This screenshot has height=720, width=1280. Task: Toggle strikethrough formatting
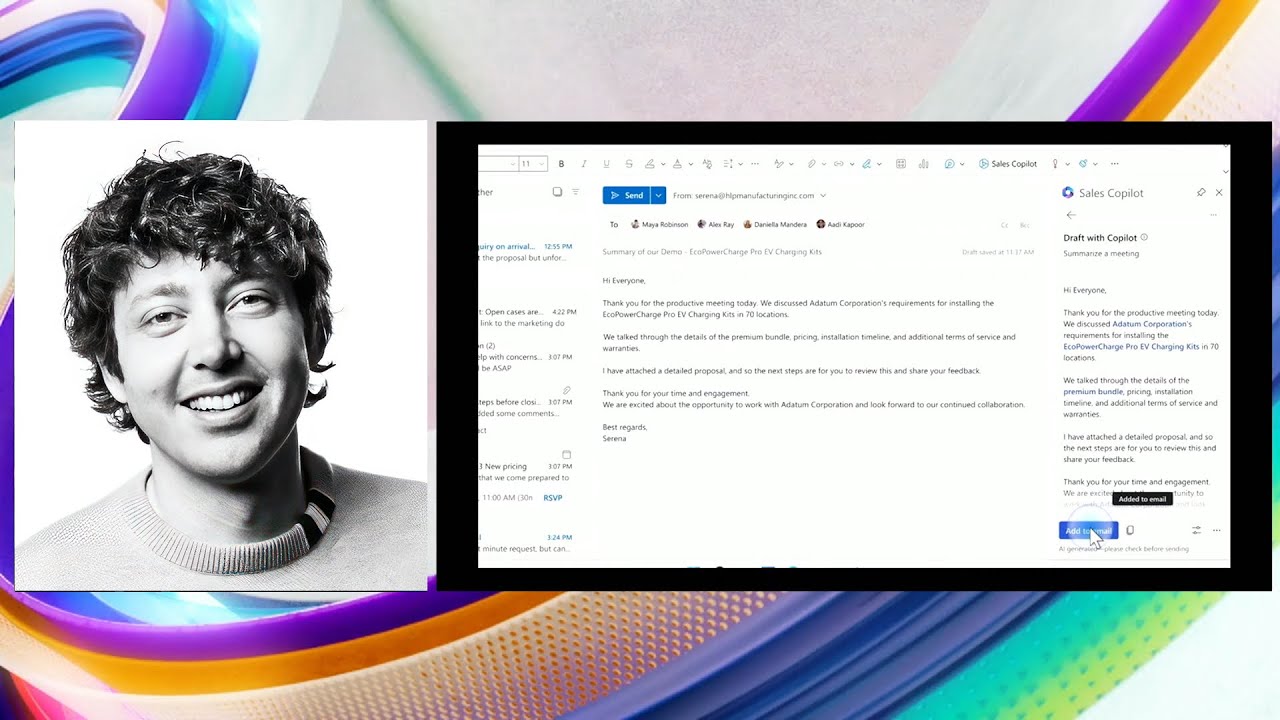click(629, 164)
